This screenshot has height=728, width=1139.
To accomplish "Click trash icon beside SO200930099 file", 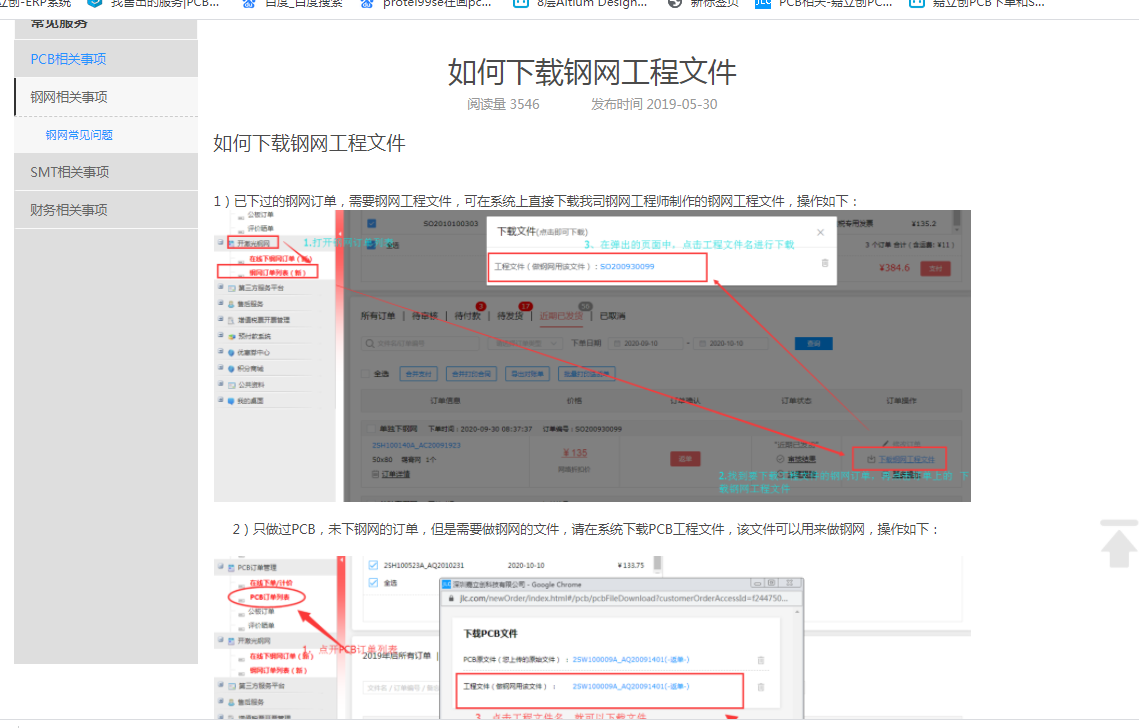I will tap(825, 263).
